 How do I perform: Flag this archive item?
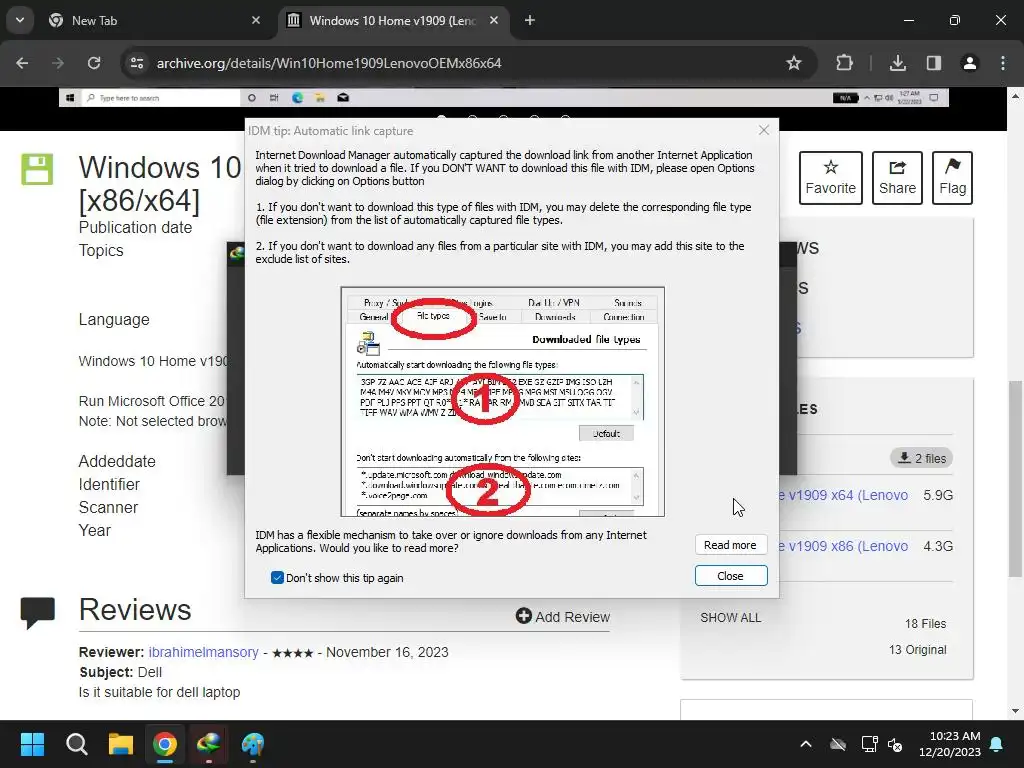click(952, 178)
